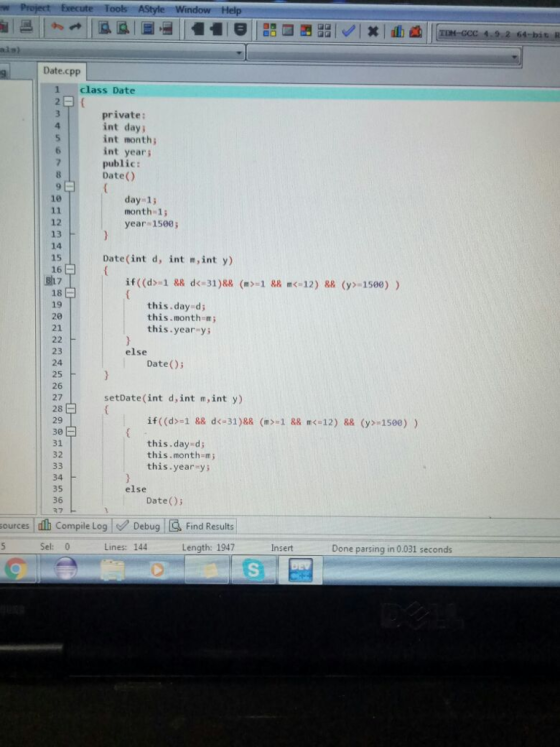Click the 'Length: 1947' status entry
This screenshot has height=747, width=560.
208,547
